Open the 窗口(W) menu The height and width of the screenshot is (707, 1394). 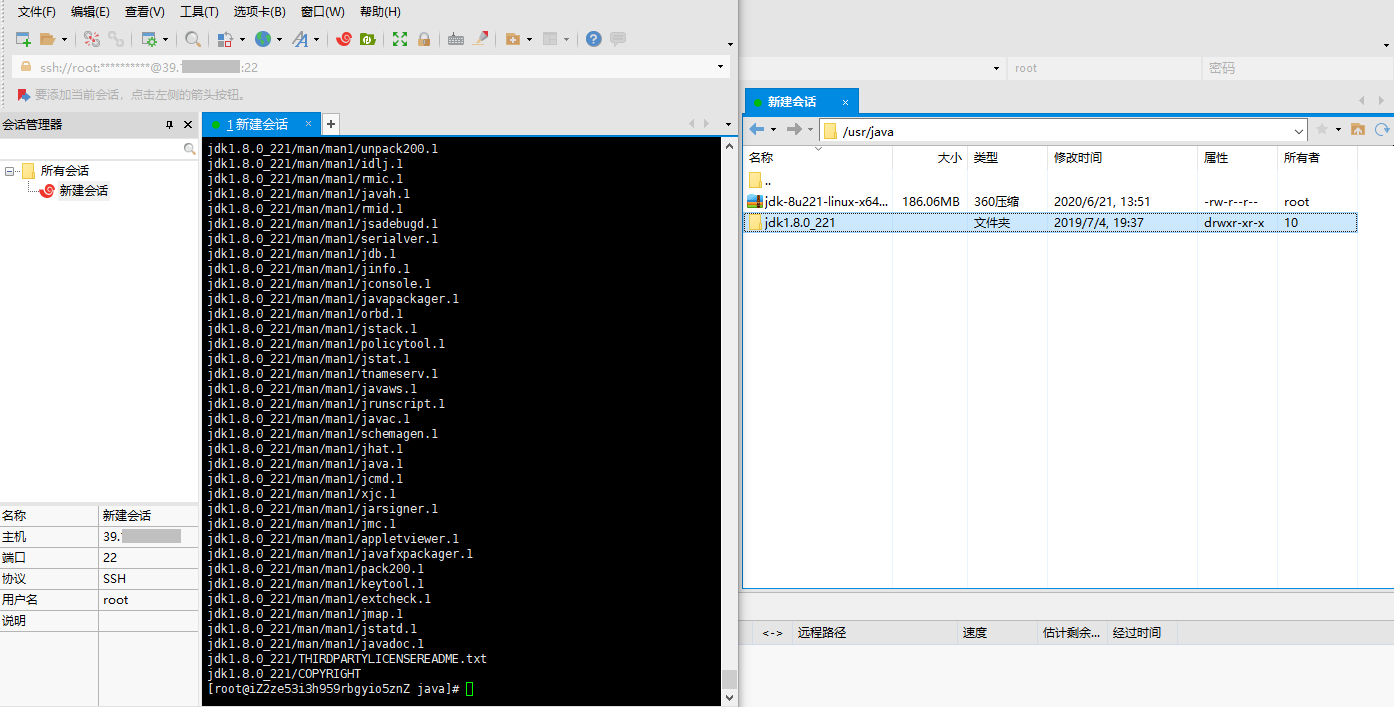point(322,12)
